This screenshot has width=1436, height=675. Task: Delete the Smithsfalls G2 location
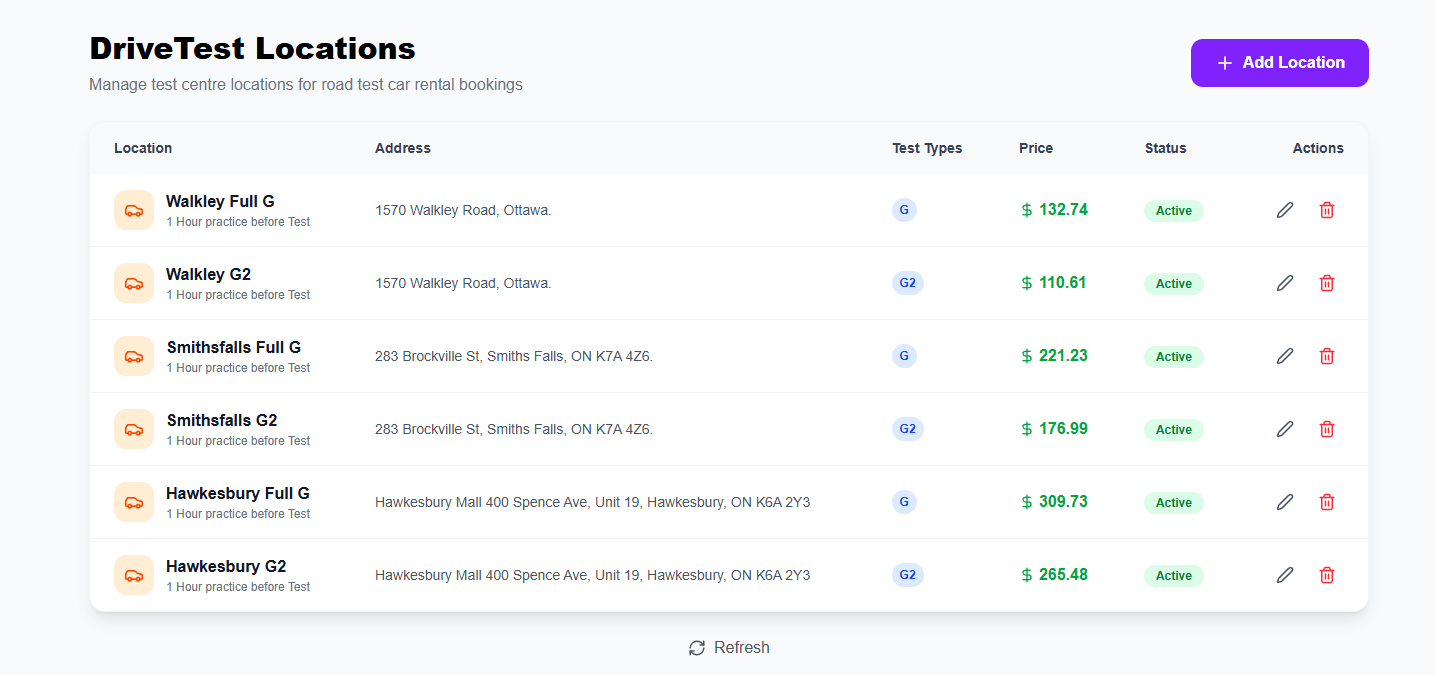[x=1327, y=429]
